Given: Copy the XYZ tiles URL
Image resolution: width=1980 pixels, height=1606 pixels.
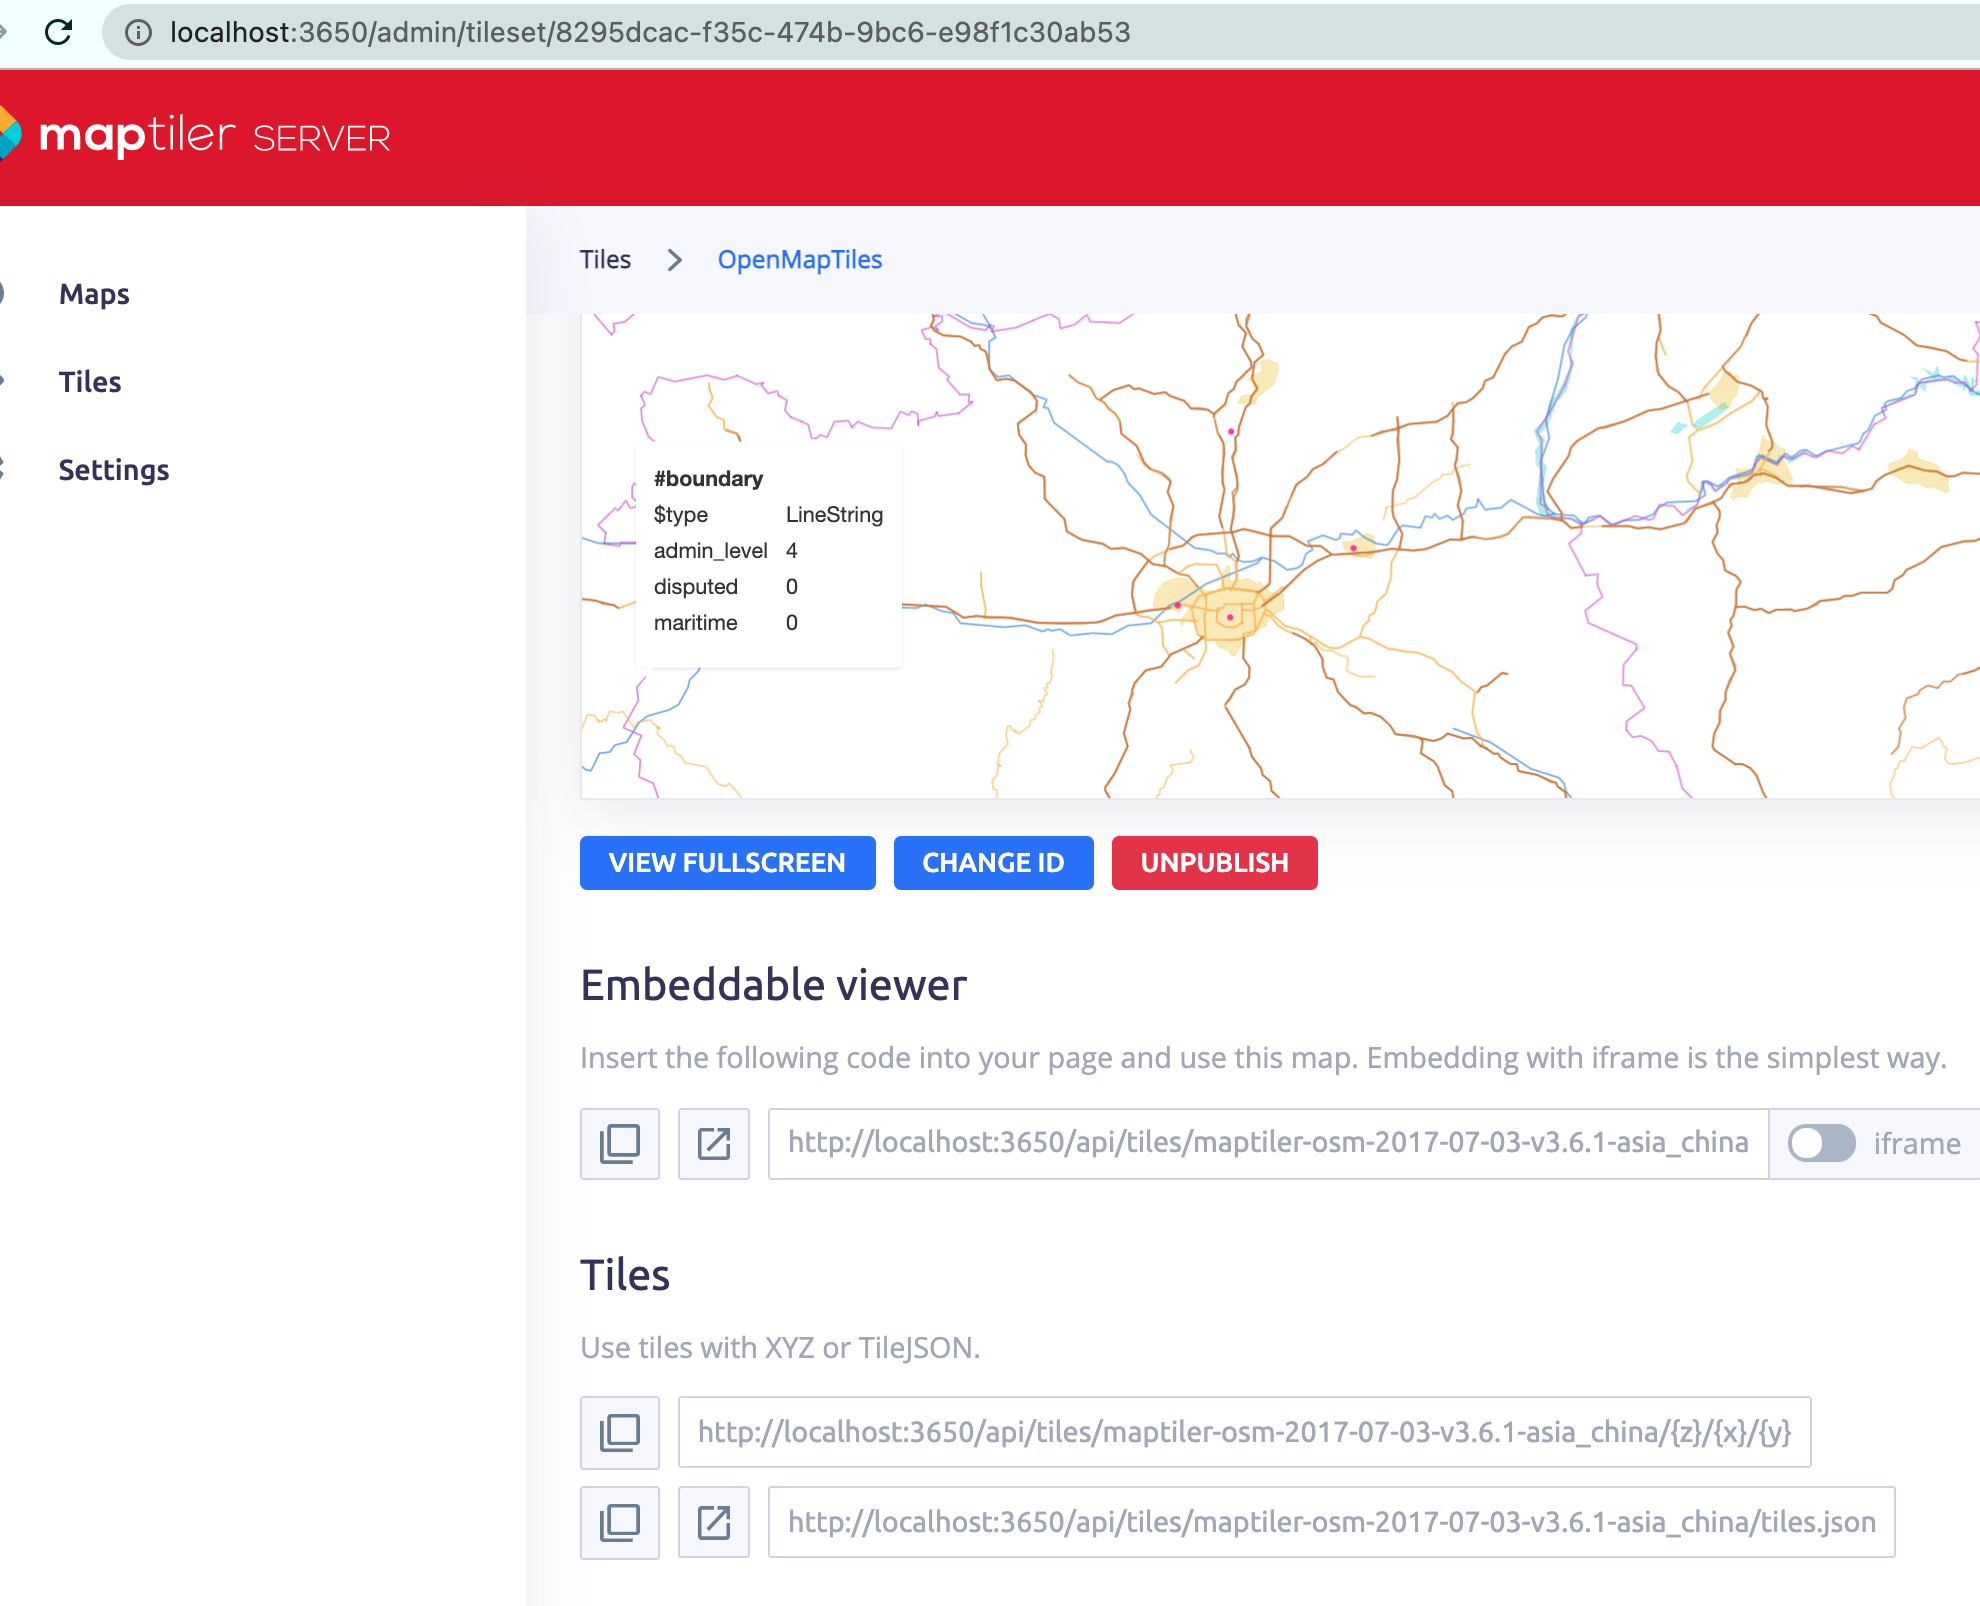Looking at the screenshot, I should 620,1432.
